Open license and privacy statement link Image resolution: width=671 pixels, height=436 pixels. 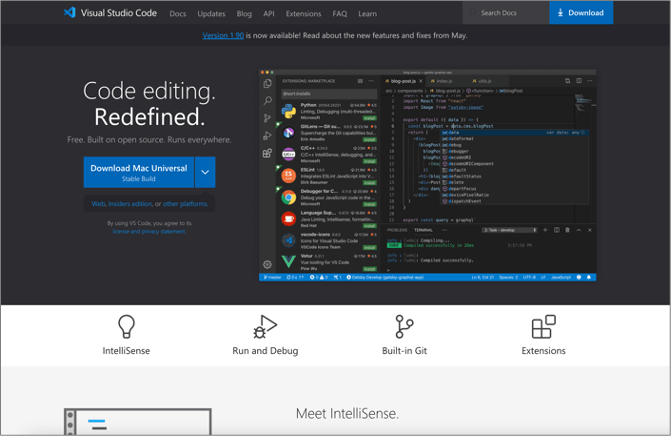click(149, 231)
